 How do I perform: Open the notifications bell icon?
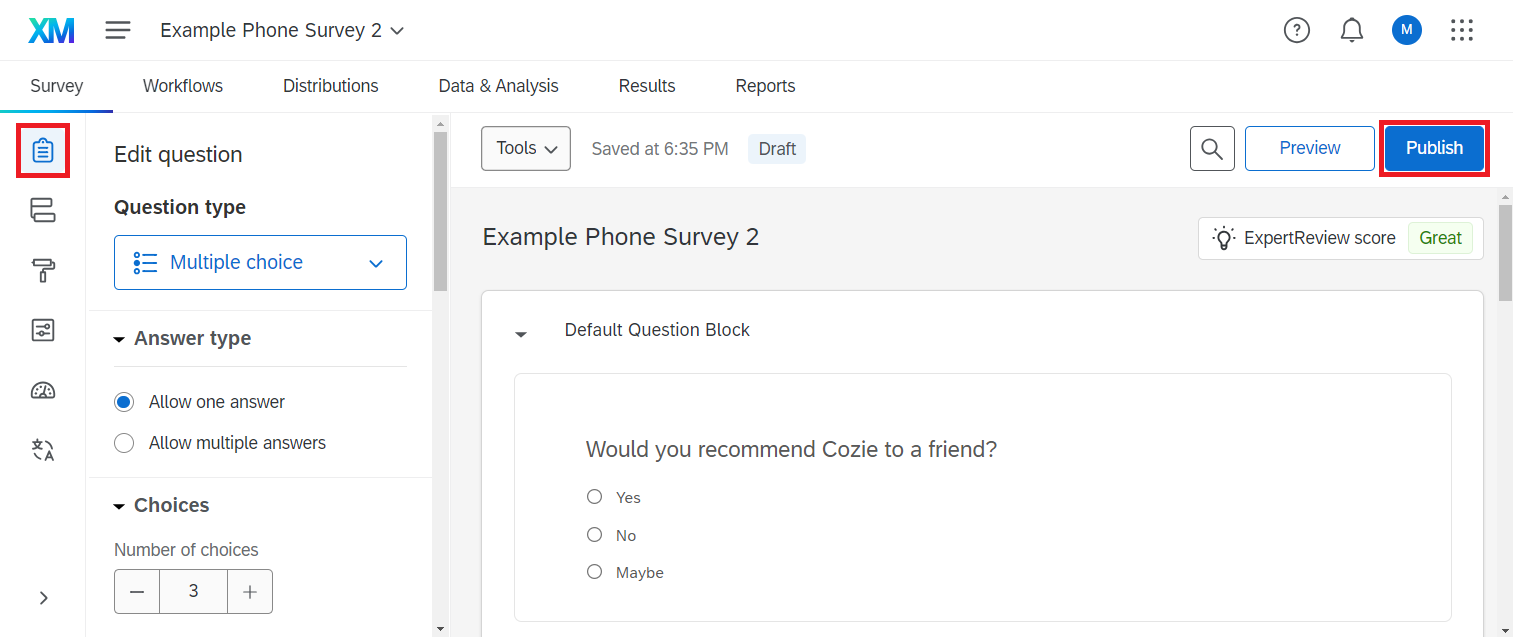1351,30
